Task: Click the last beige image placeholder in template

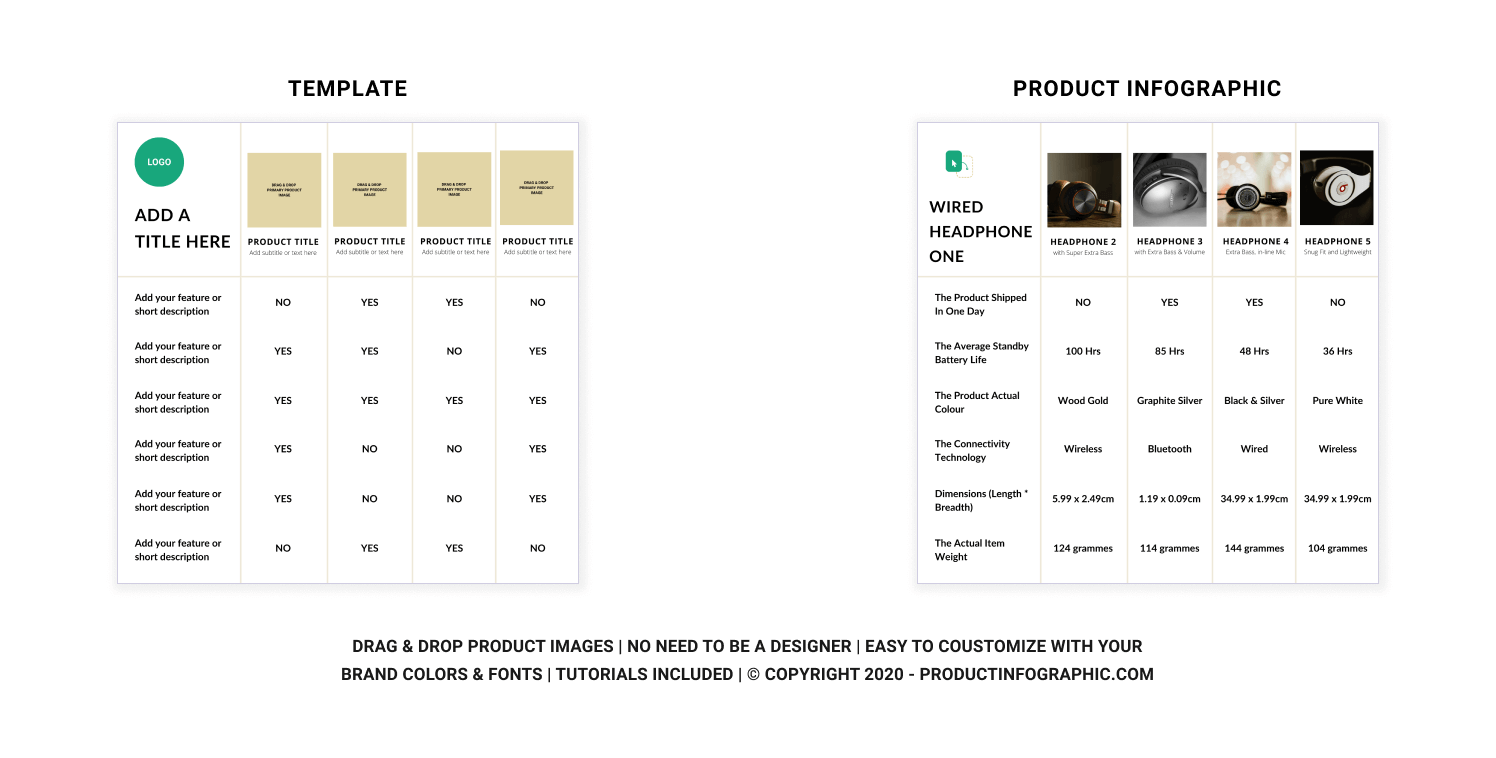Action: (537, 188)
